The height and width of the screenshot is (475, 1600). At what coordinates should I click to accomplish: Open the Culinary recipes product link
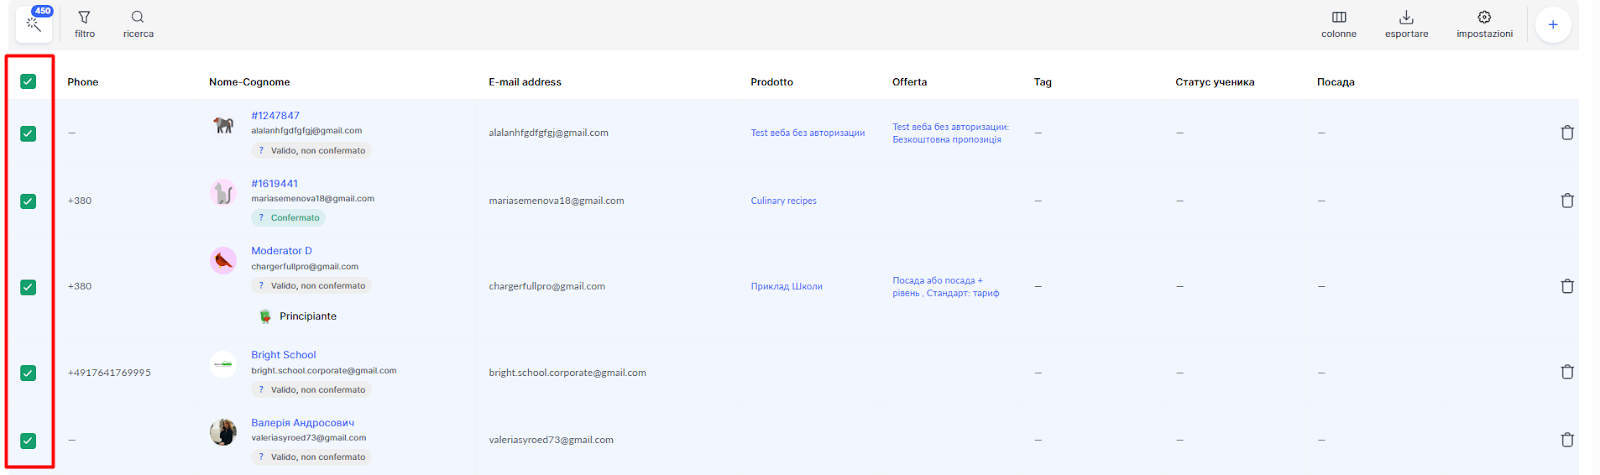click(783, 201)
